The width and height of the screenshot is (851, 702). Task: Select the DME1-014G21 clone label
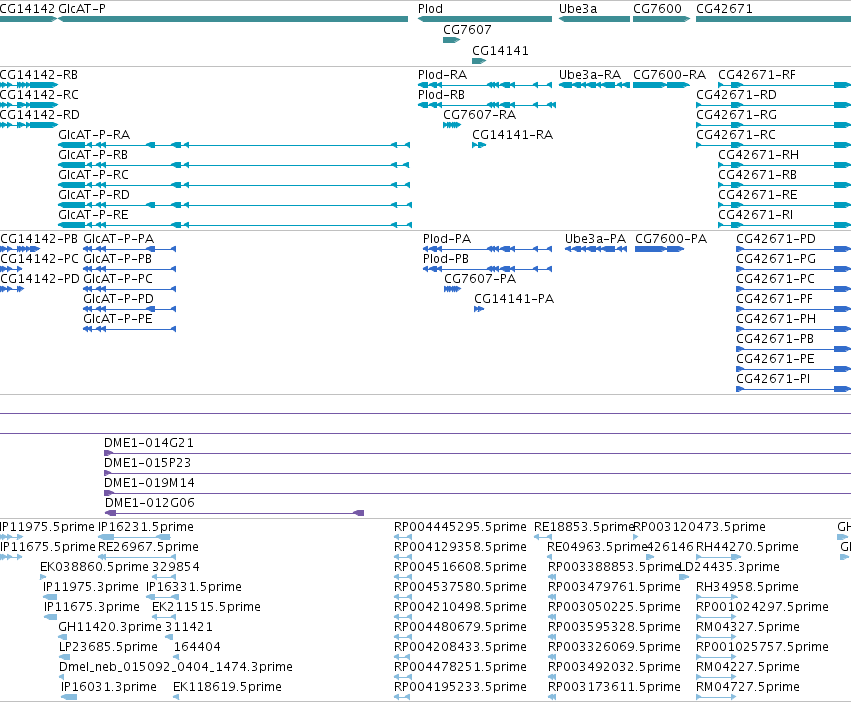149,442
